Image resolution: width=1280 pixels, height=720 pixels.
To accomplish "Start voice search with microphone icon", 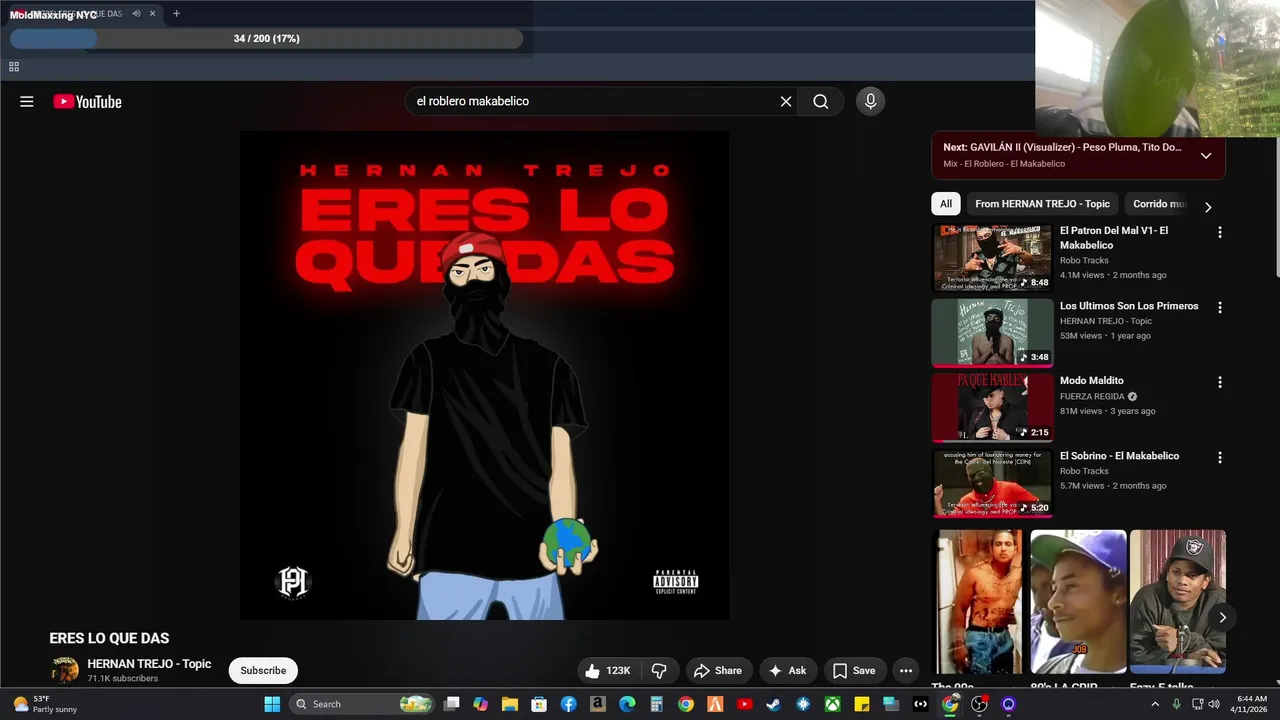I will (870, 101).
